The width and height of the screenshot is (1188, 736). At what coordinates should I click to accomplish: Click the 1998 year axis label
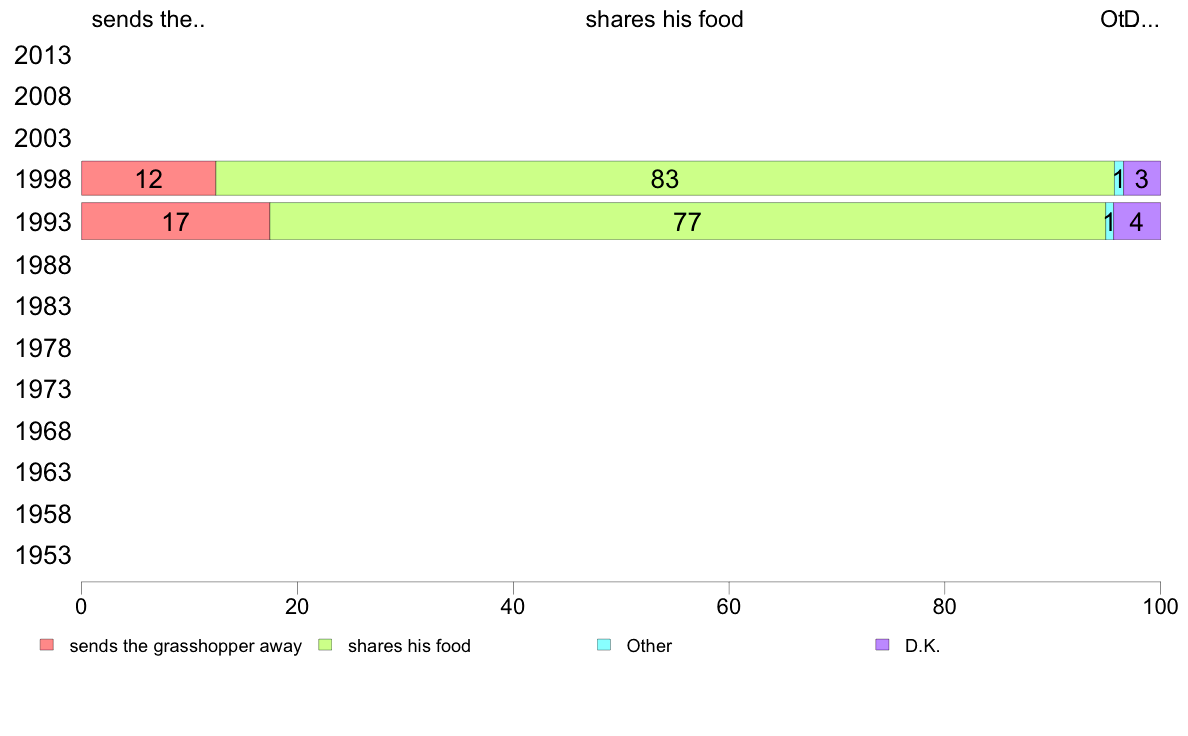pos(43,180)
